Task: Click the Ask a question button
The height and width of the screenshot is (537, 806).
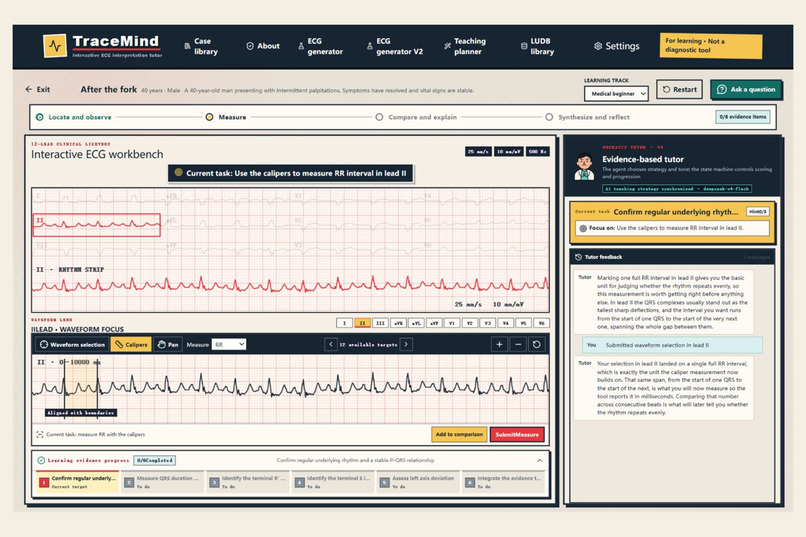Action: (x=746, y=89)
